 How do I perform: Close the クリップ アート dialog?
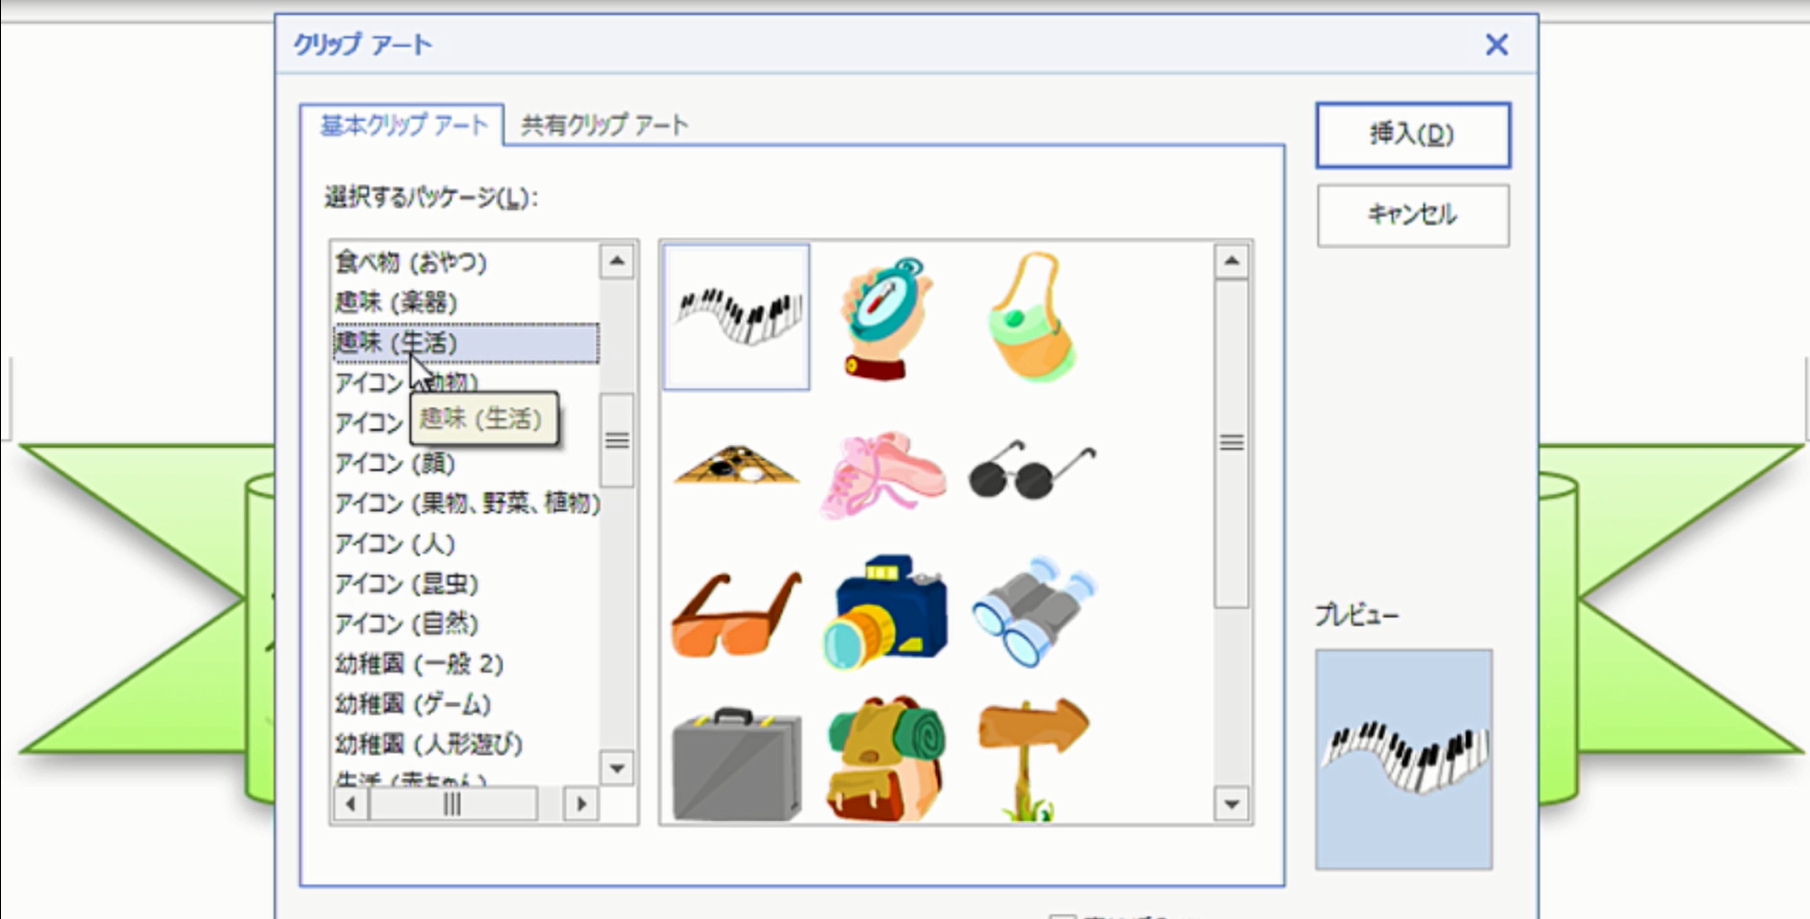[1496, 45]
